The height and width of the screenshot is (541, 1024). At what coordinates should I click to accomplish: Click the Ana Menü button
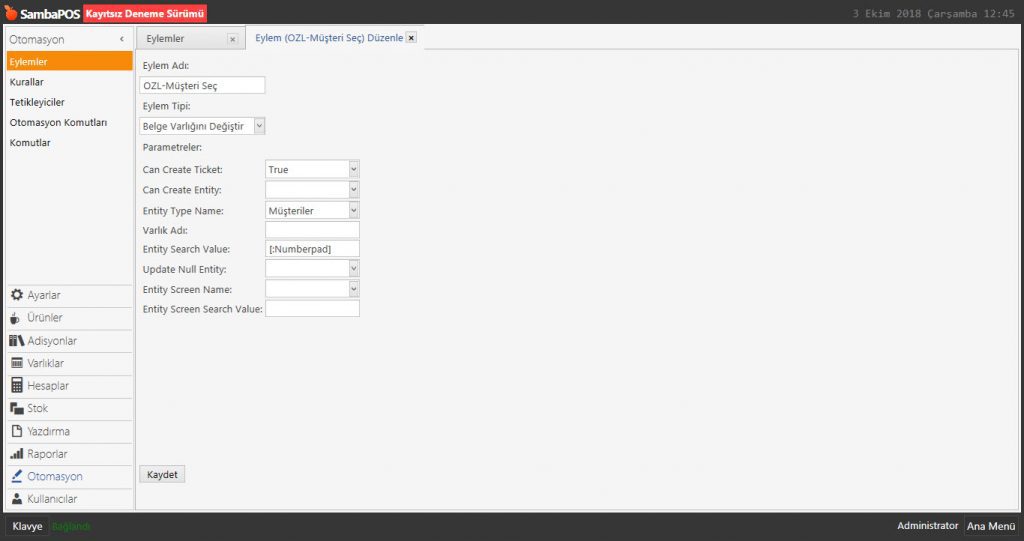coord(991,526)
